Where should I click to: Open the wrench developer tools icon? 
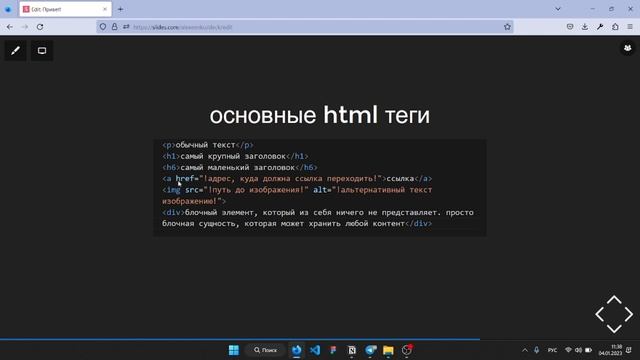pos(600,27)
